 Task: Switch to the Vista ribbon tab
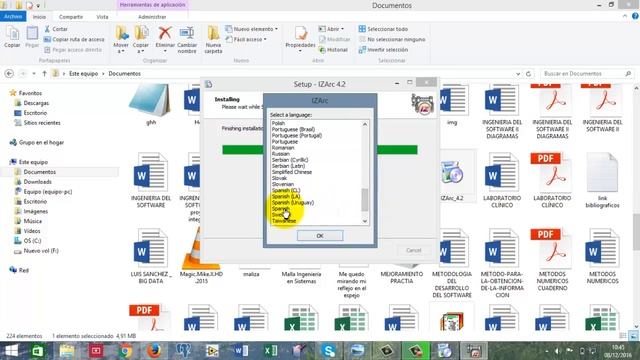(102, 17)
